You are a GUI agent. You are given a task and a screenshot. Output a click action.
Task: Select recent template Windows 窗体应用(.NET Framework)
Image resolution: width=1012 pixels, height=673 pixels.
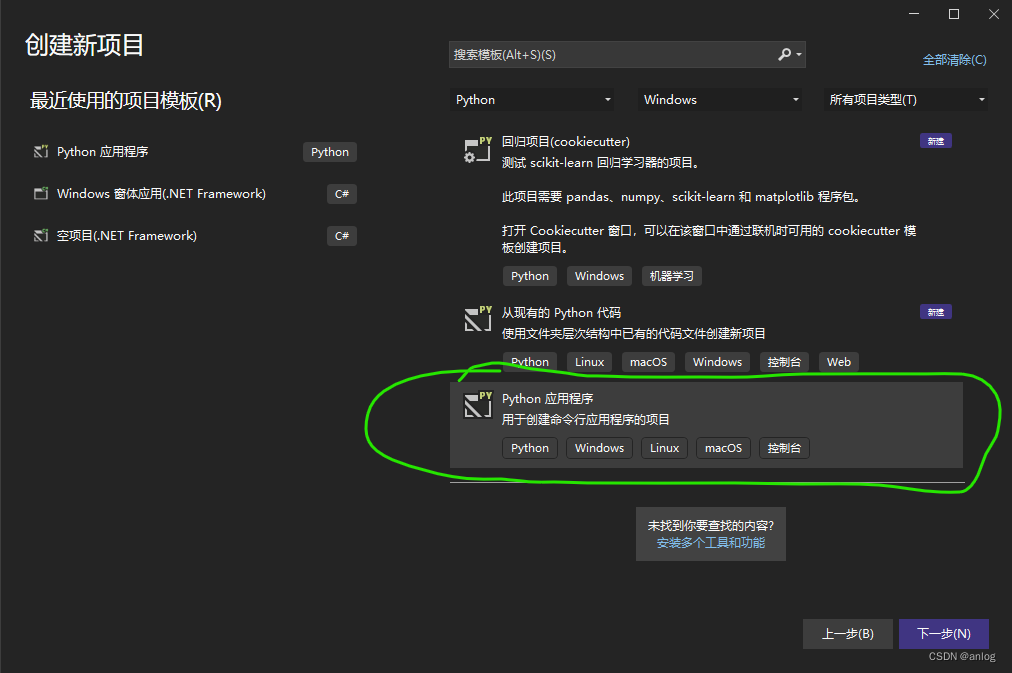pos(194,194)
